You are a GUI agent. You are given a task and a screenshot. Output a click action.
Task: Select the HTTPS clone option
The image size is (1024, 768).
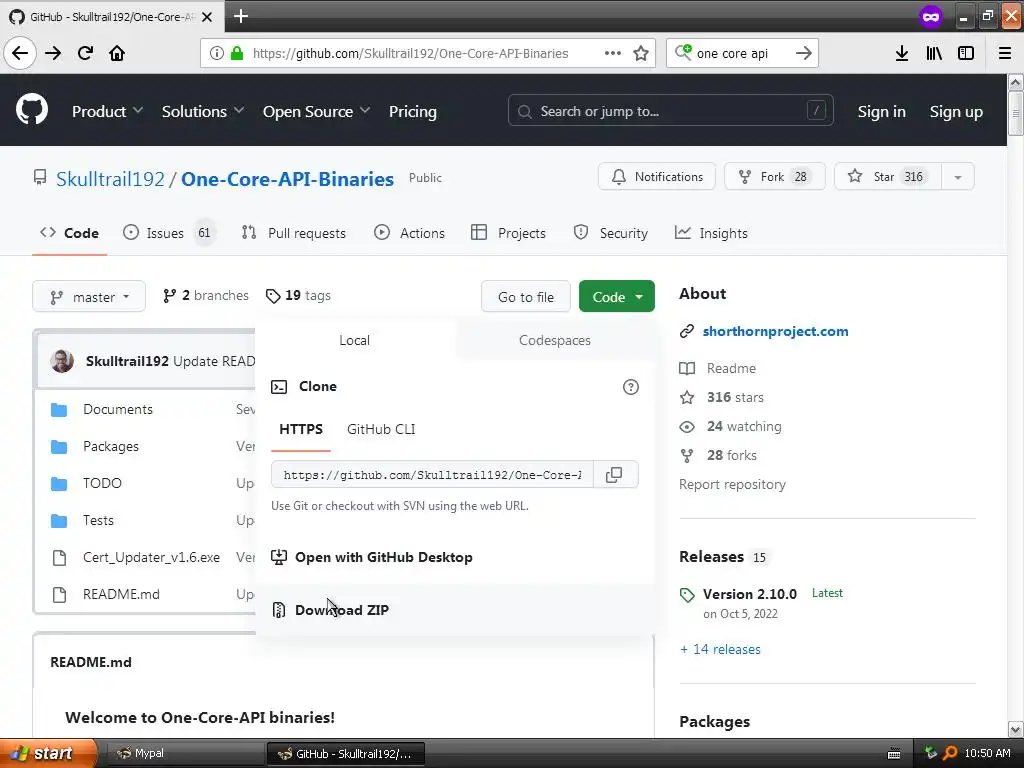pyautogui.click(x=301, y=429)
